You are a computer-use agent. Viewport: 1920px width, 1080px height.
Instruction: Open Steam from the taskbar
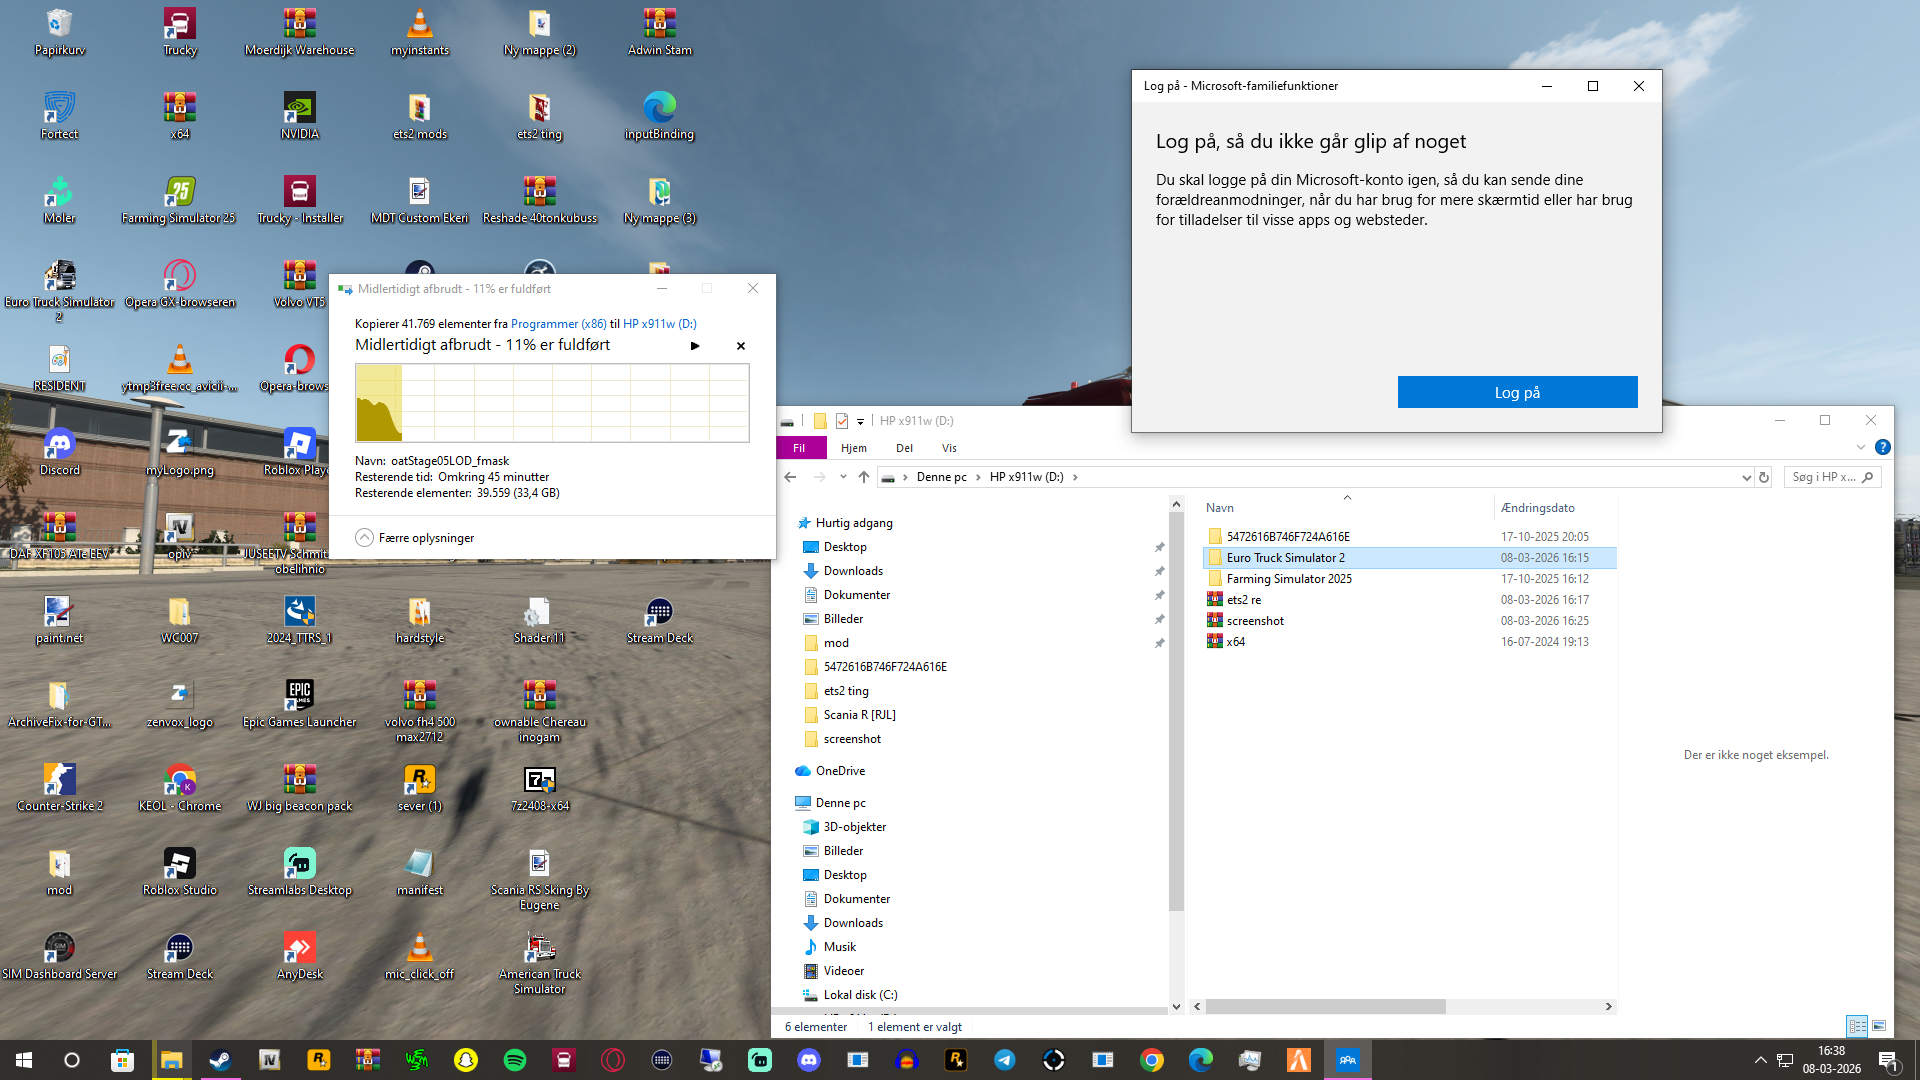point(220,1060)
